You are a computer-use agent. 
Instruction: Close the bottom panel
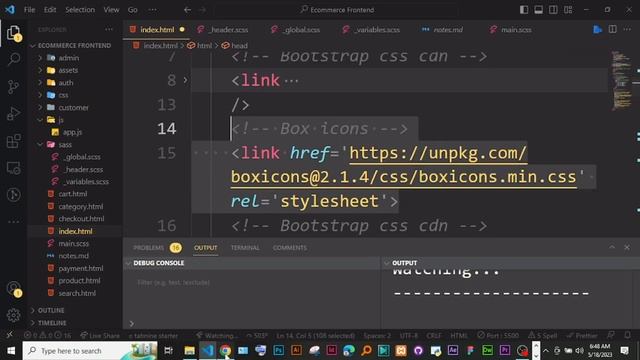pos(627,247)
